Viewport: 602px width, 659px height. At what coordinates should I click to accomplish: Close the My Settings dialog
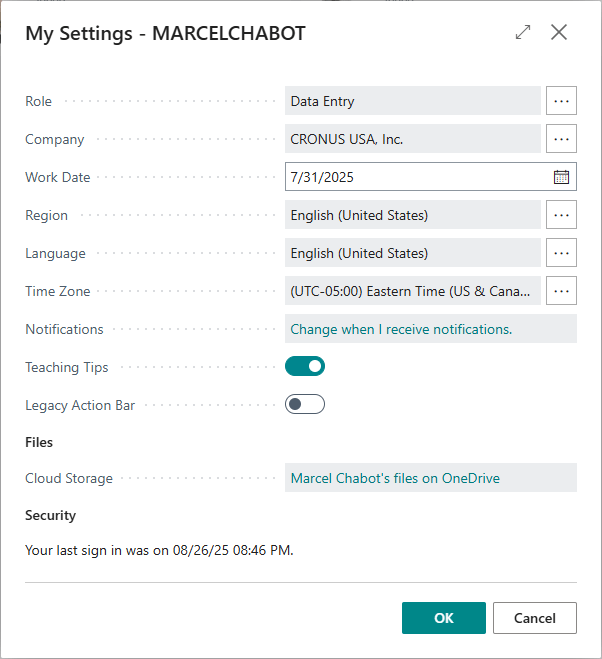tap(559, 32)
